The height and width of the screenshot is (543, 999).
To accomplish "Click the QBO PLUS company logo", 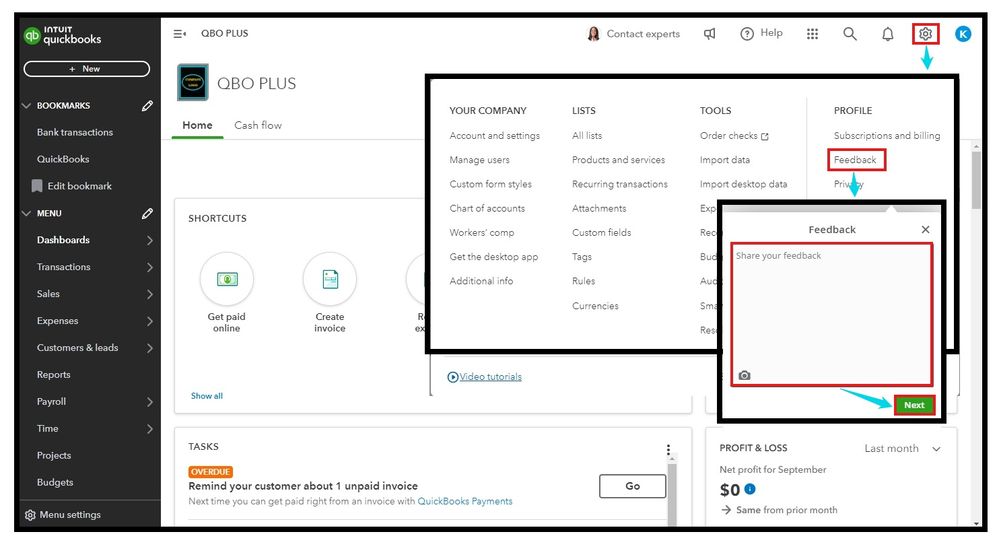I will pyautogui.click(x=192, y=82).
